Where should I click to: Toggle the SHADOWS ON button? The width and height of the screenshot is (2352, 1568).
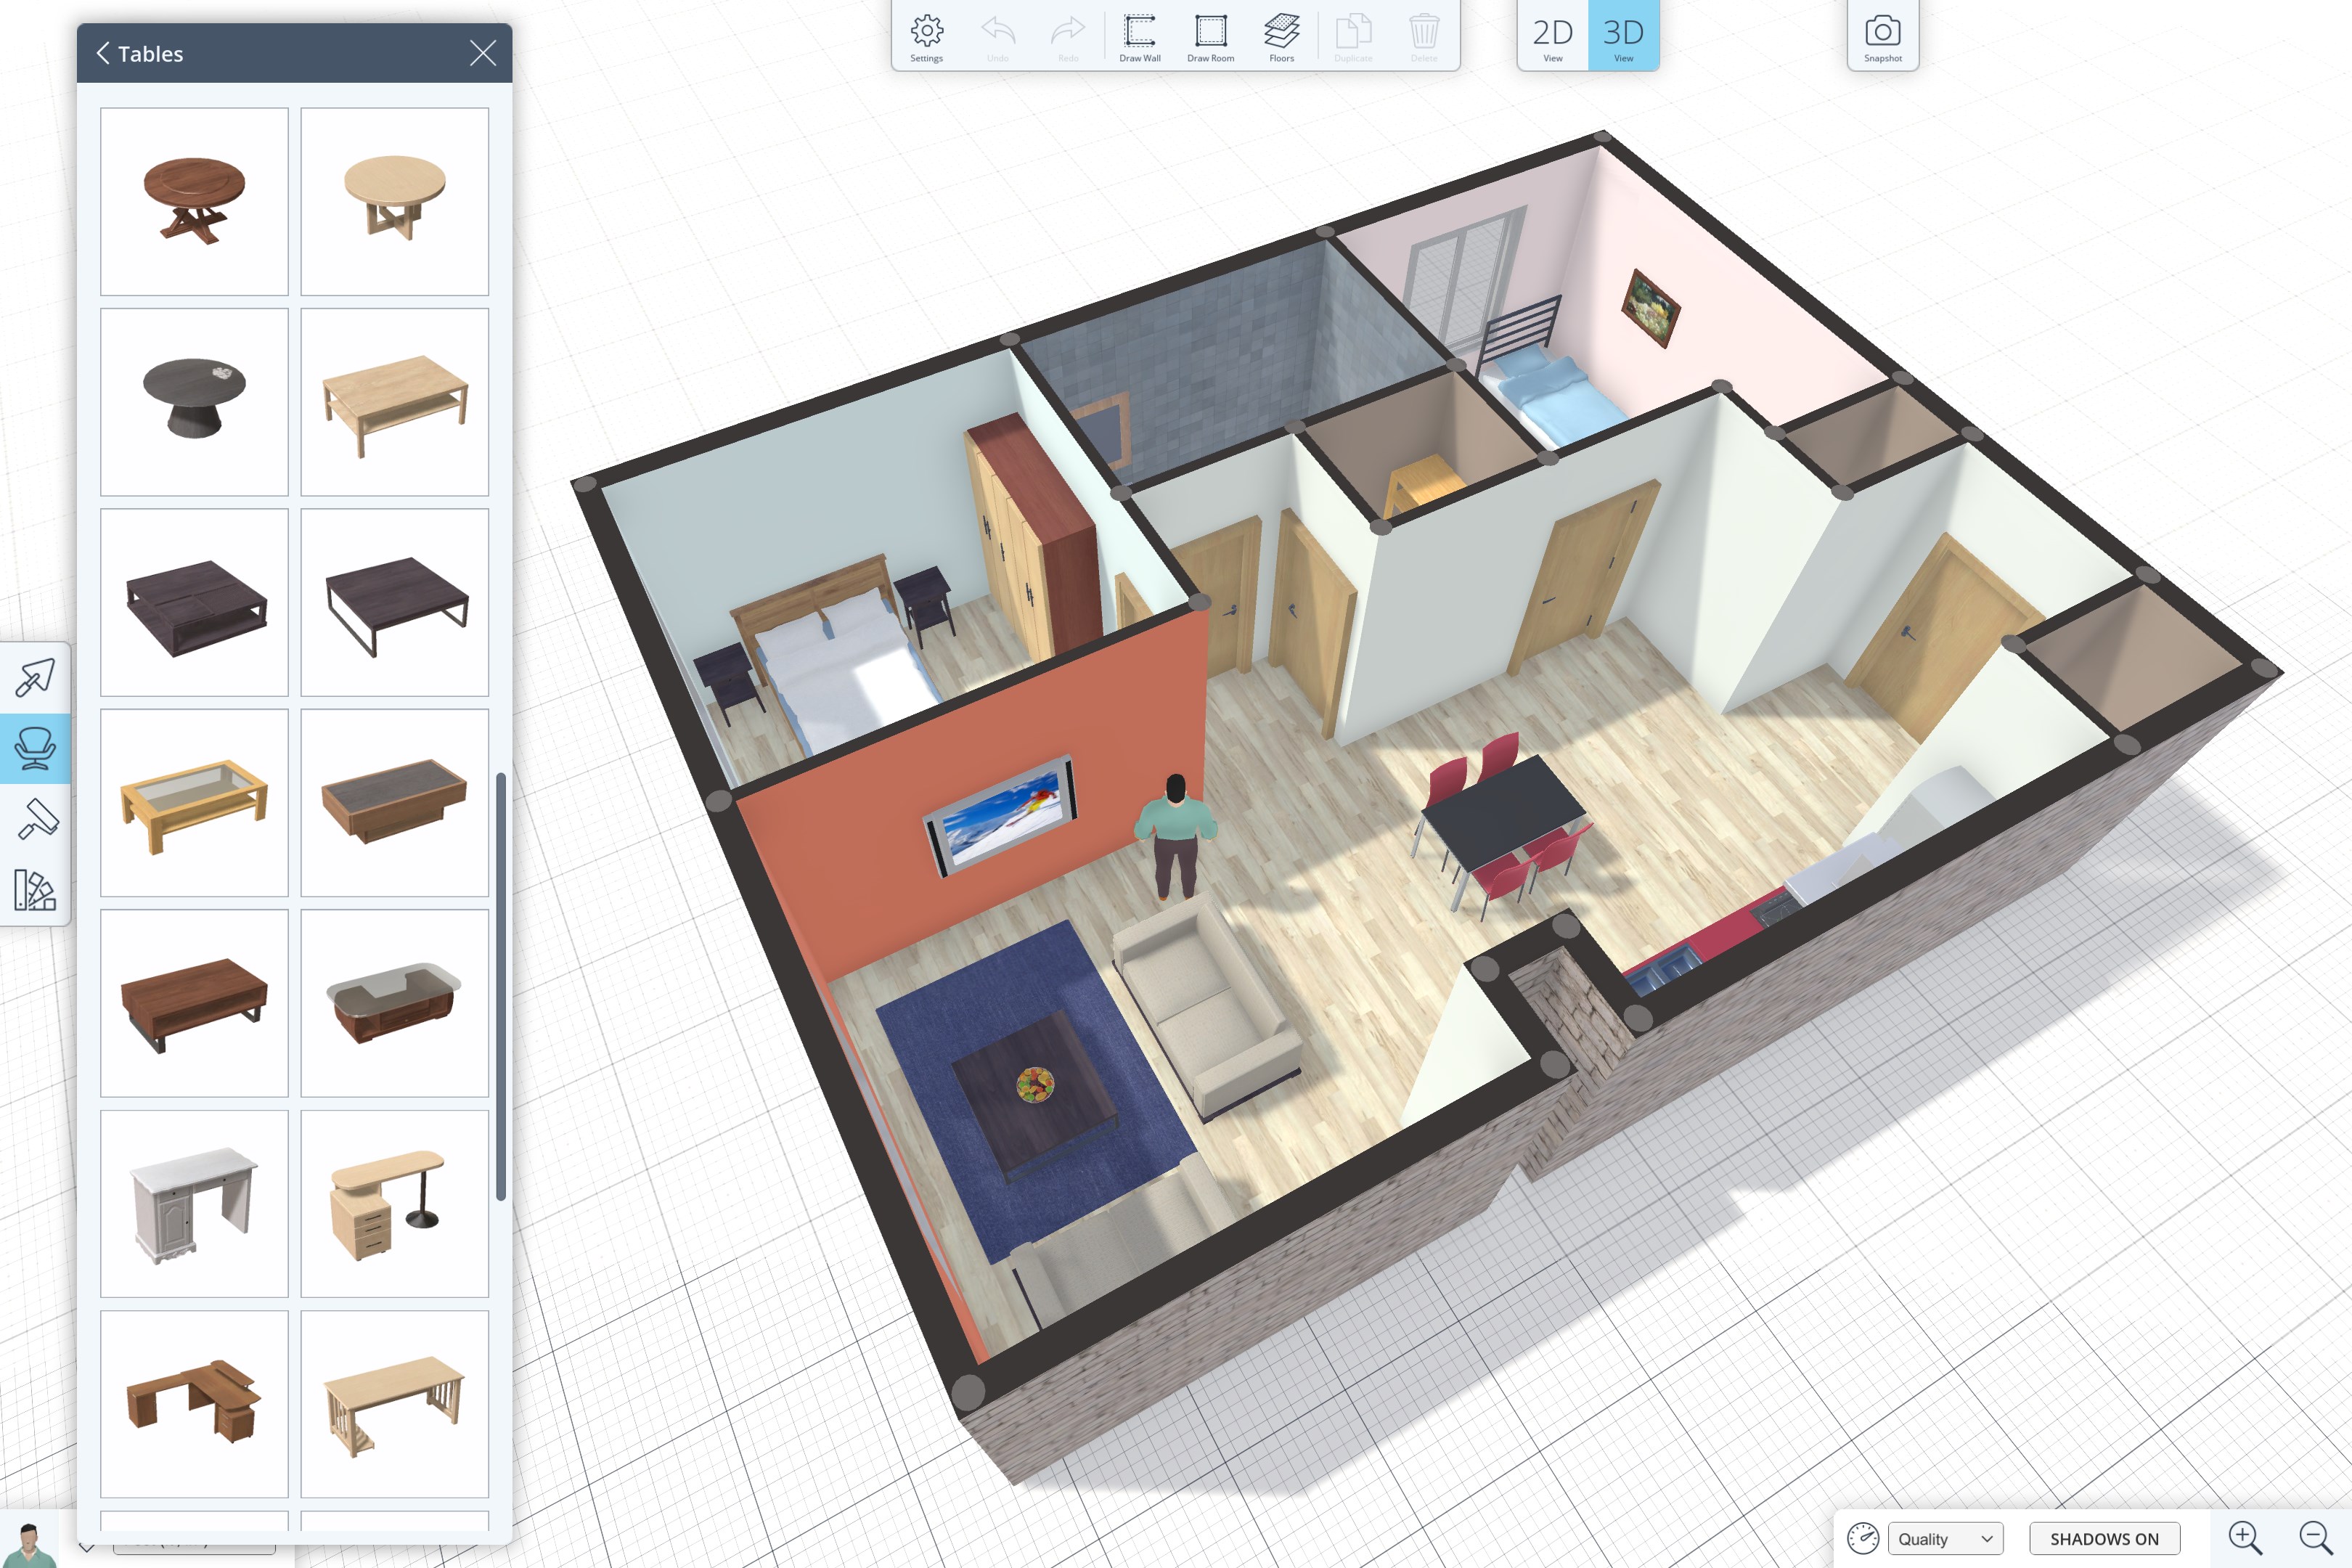[2104, 1538]
